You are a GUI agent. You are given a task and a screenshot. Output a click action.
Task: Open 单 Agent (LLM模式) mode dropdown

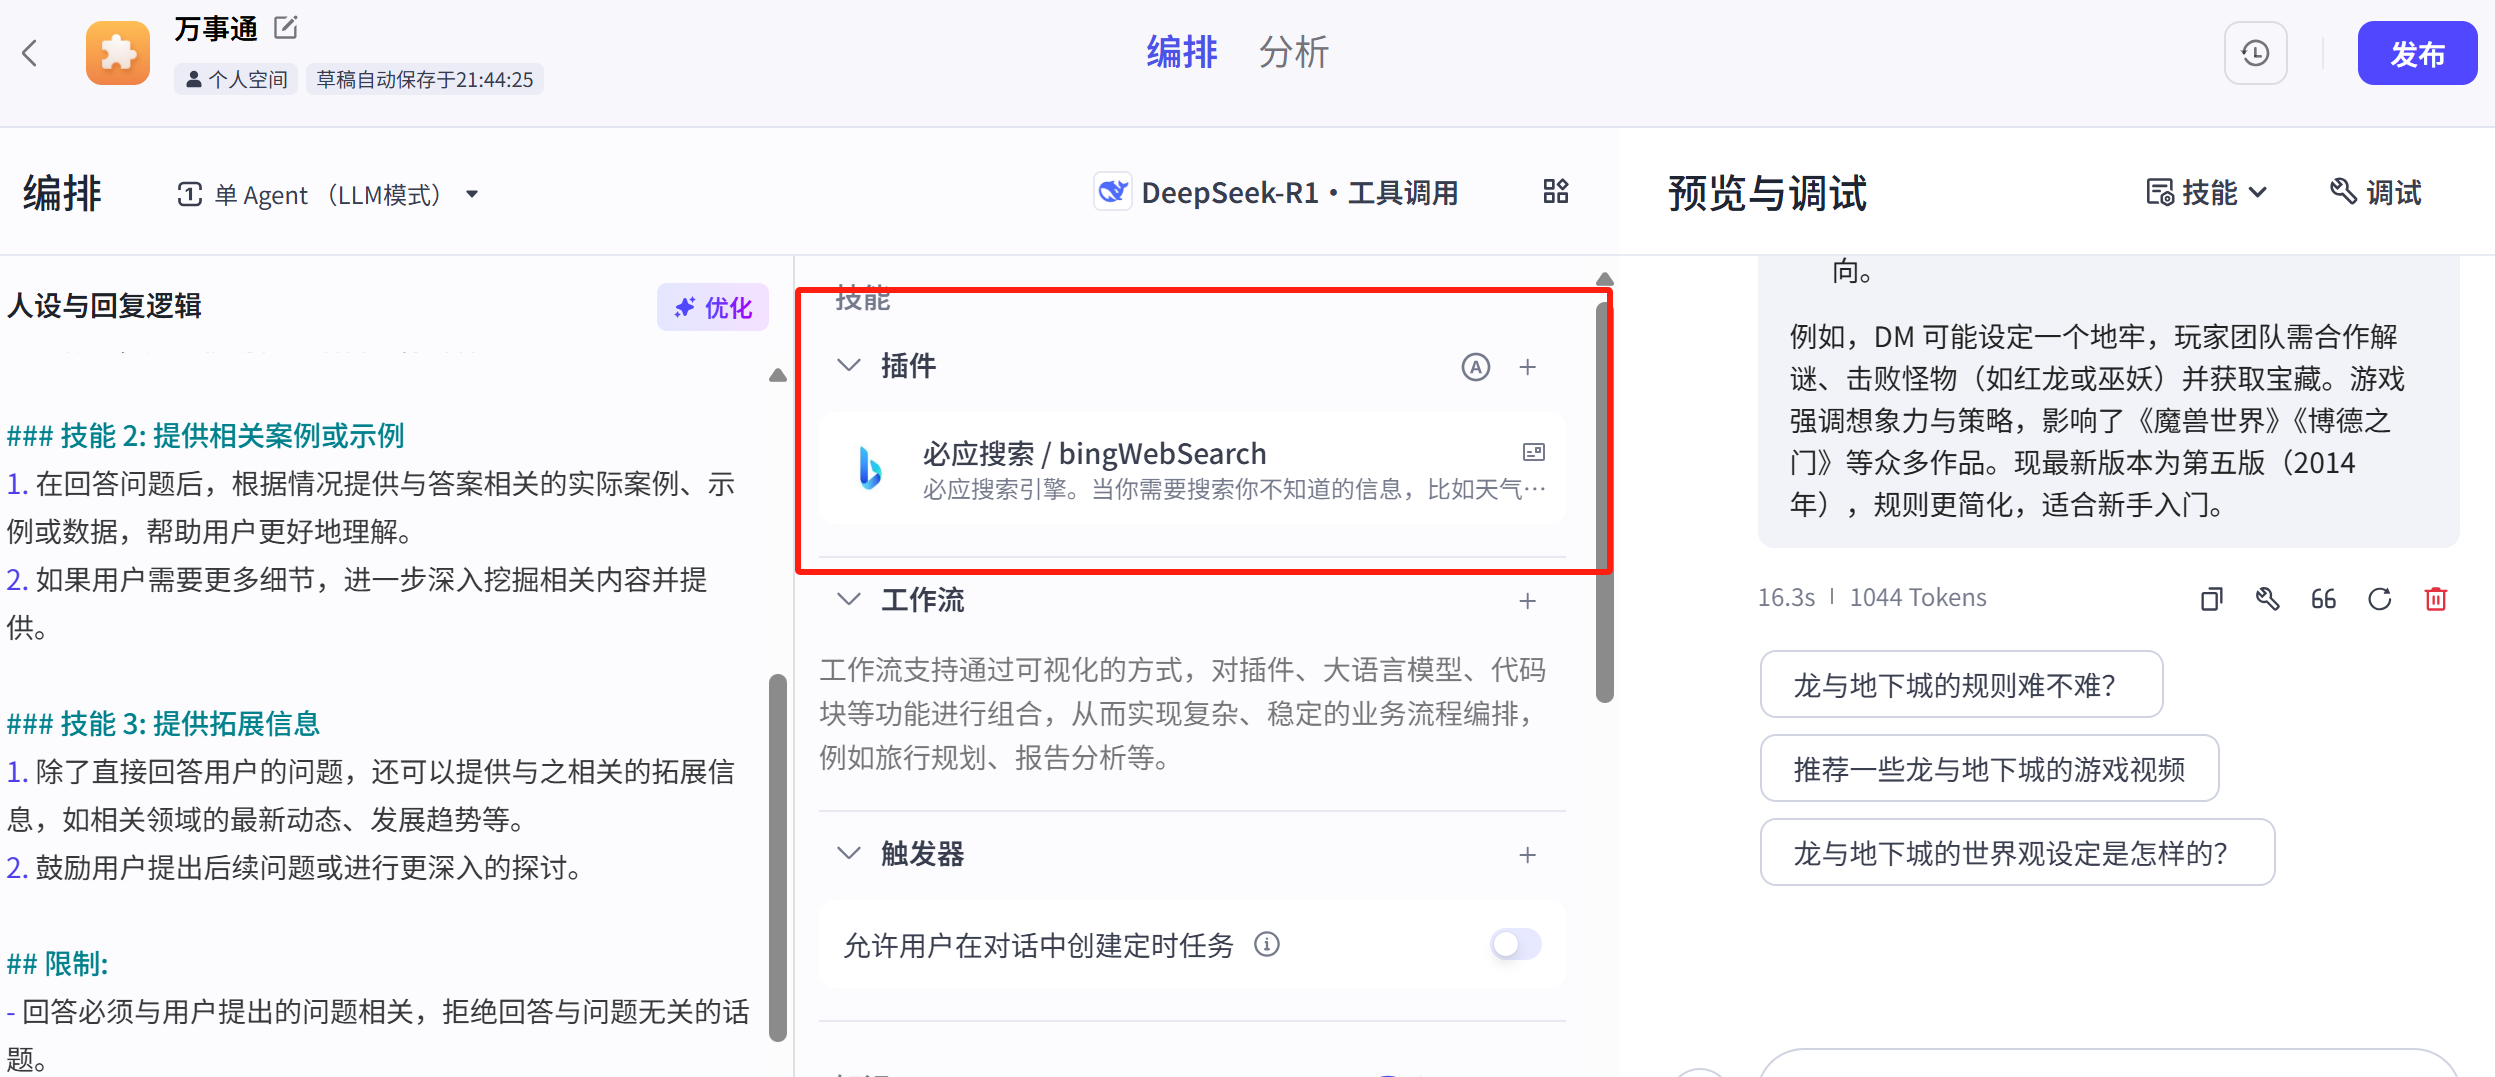pyautogui.click(x=328, y=194)
